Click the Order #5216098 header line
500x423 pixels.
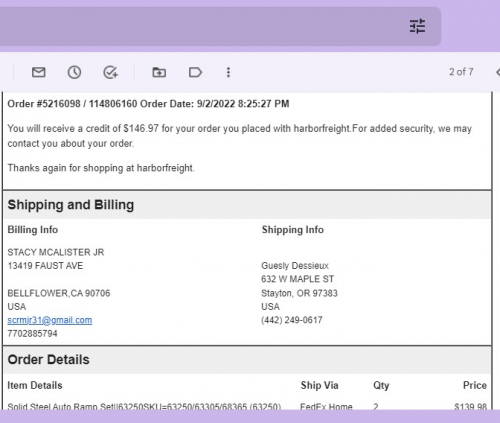pos(148,104)
